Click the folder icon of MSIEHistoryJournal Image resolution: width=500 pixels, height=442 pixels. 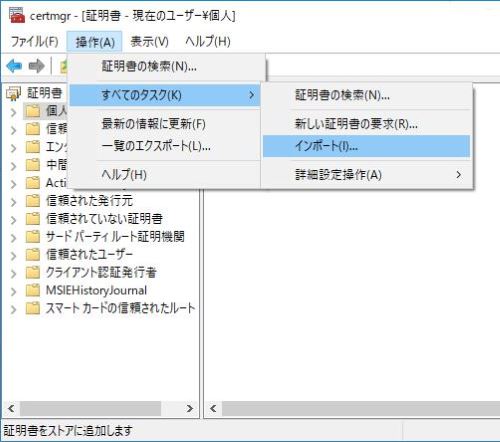click(33, 290)
